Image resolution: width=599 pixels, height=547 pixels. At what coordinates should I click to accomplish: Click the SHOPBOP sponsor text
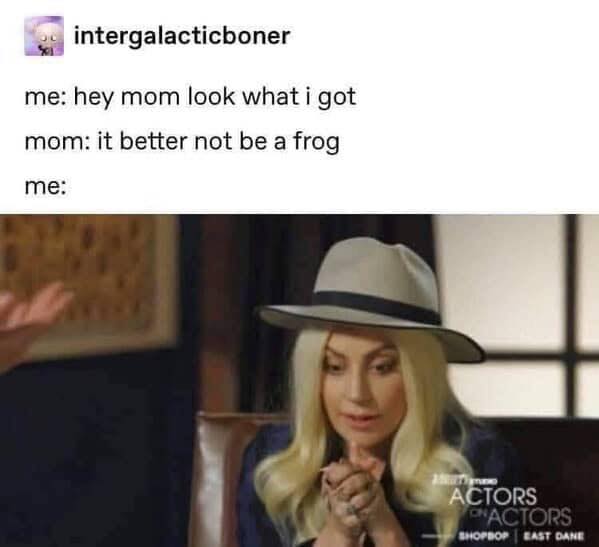tap(484, 536)
